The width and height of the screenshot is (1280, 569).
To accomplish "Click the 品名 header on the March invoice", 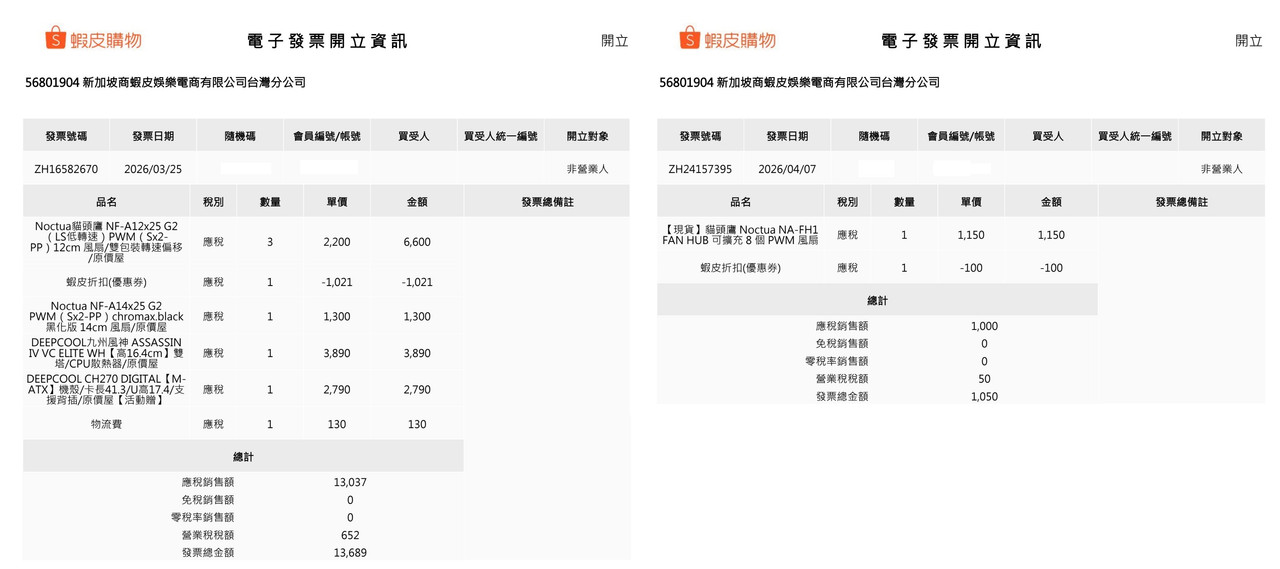I will coord(107,202).
